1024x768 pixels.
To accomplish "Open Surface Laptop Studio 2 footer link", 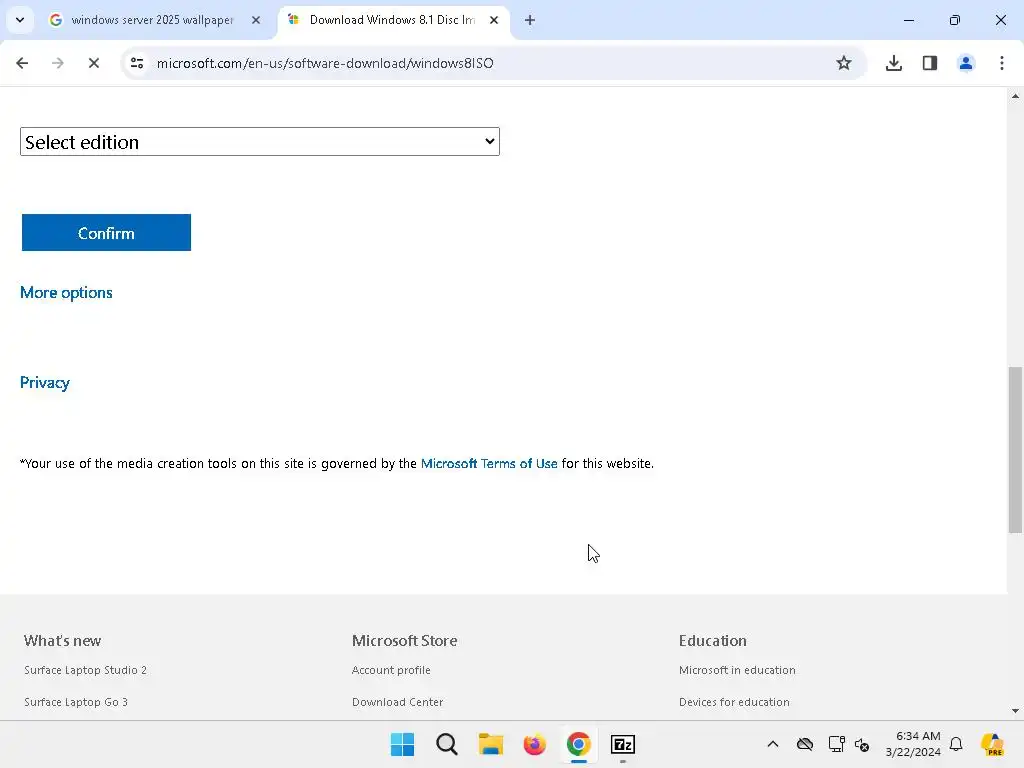I will [x=86, y=670].
